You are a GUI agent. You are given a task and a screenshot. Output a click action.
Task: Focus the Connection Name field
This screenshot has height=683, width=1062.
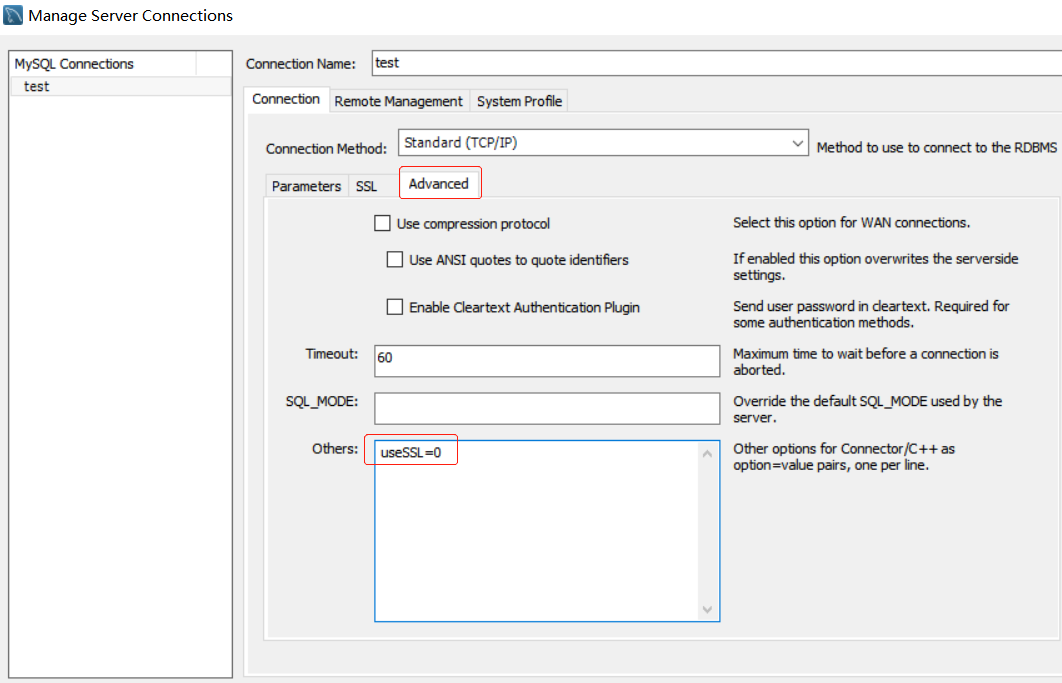pos(717,63)
